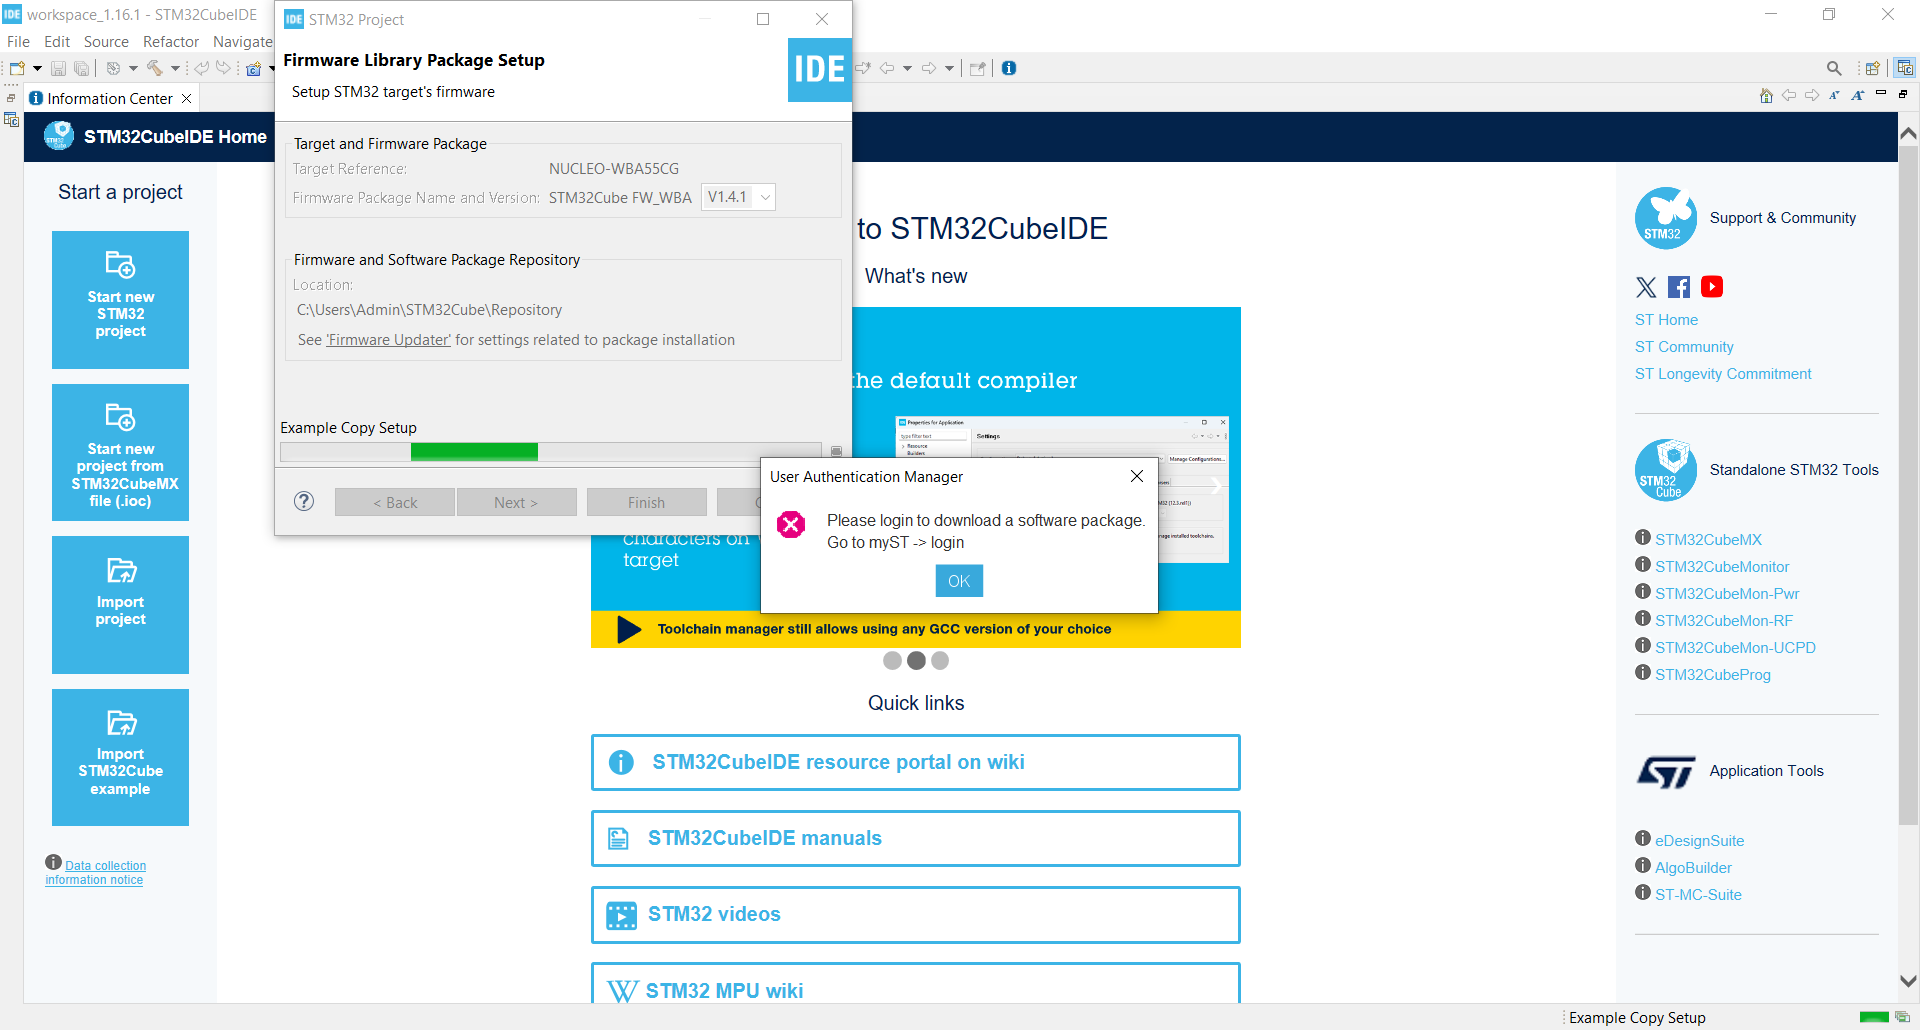1920x1030 pixels.
Task: Click the X social media icon
Action: pyautogui.click(x=1646, y=287)
